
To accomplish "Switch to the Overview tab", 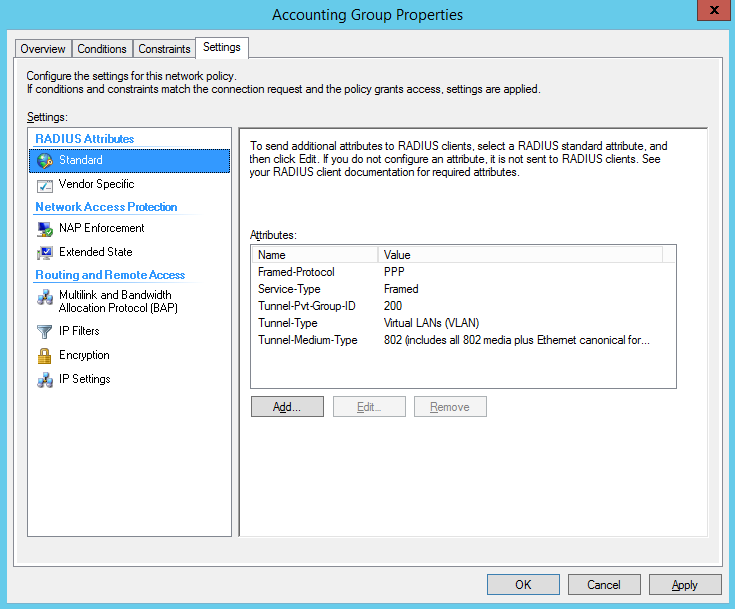I will [x=43, y=49].
